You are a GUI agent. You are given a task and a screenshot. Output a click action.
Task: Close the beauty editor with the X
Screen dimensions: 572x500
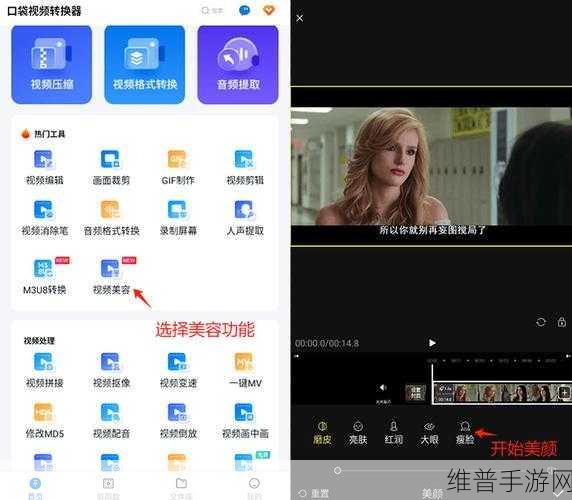pos(299,18)
